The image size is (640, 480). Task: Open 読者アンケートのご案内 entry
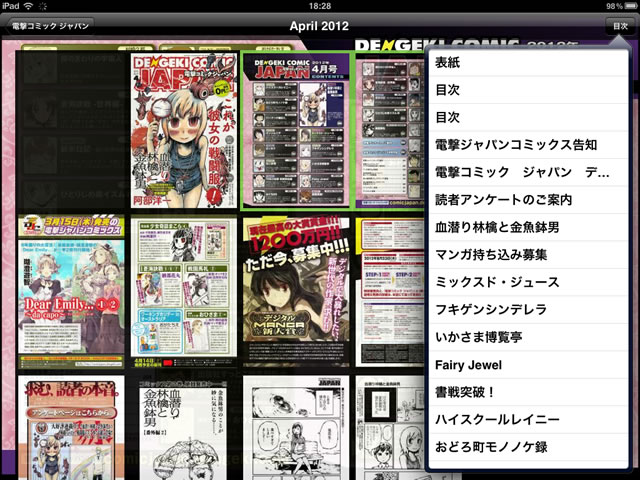pyautogui.click(x=529, y=200)
